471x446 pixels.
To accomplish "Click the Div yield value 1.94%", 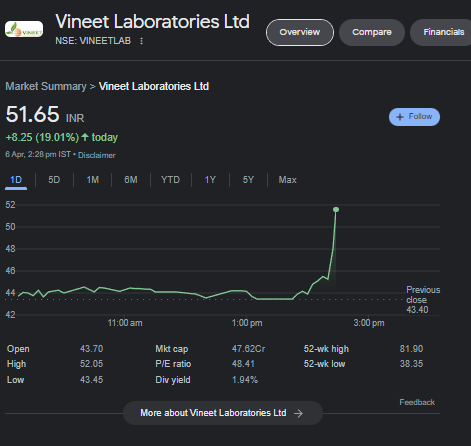I will (x=245, y=380).
